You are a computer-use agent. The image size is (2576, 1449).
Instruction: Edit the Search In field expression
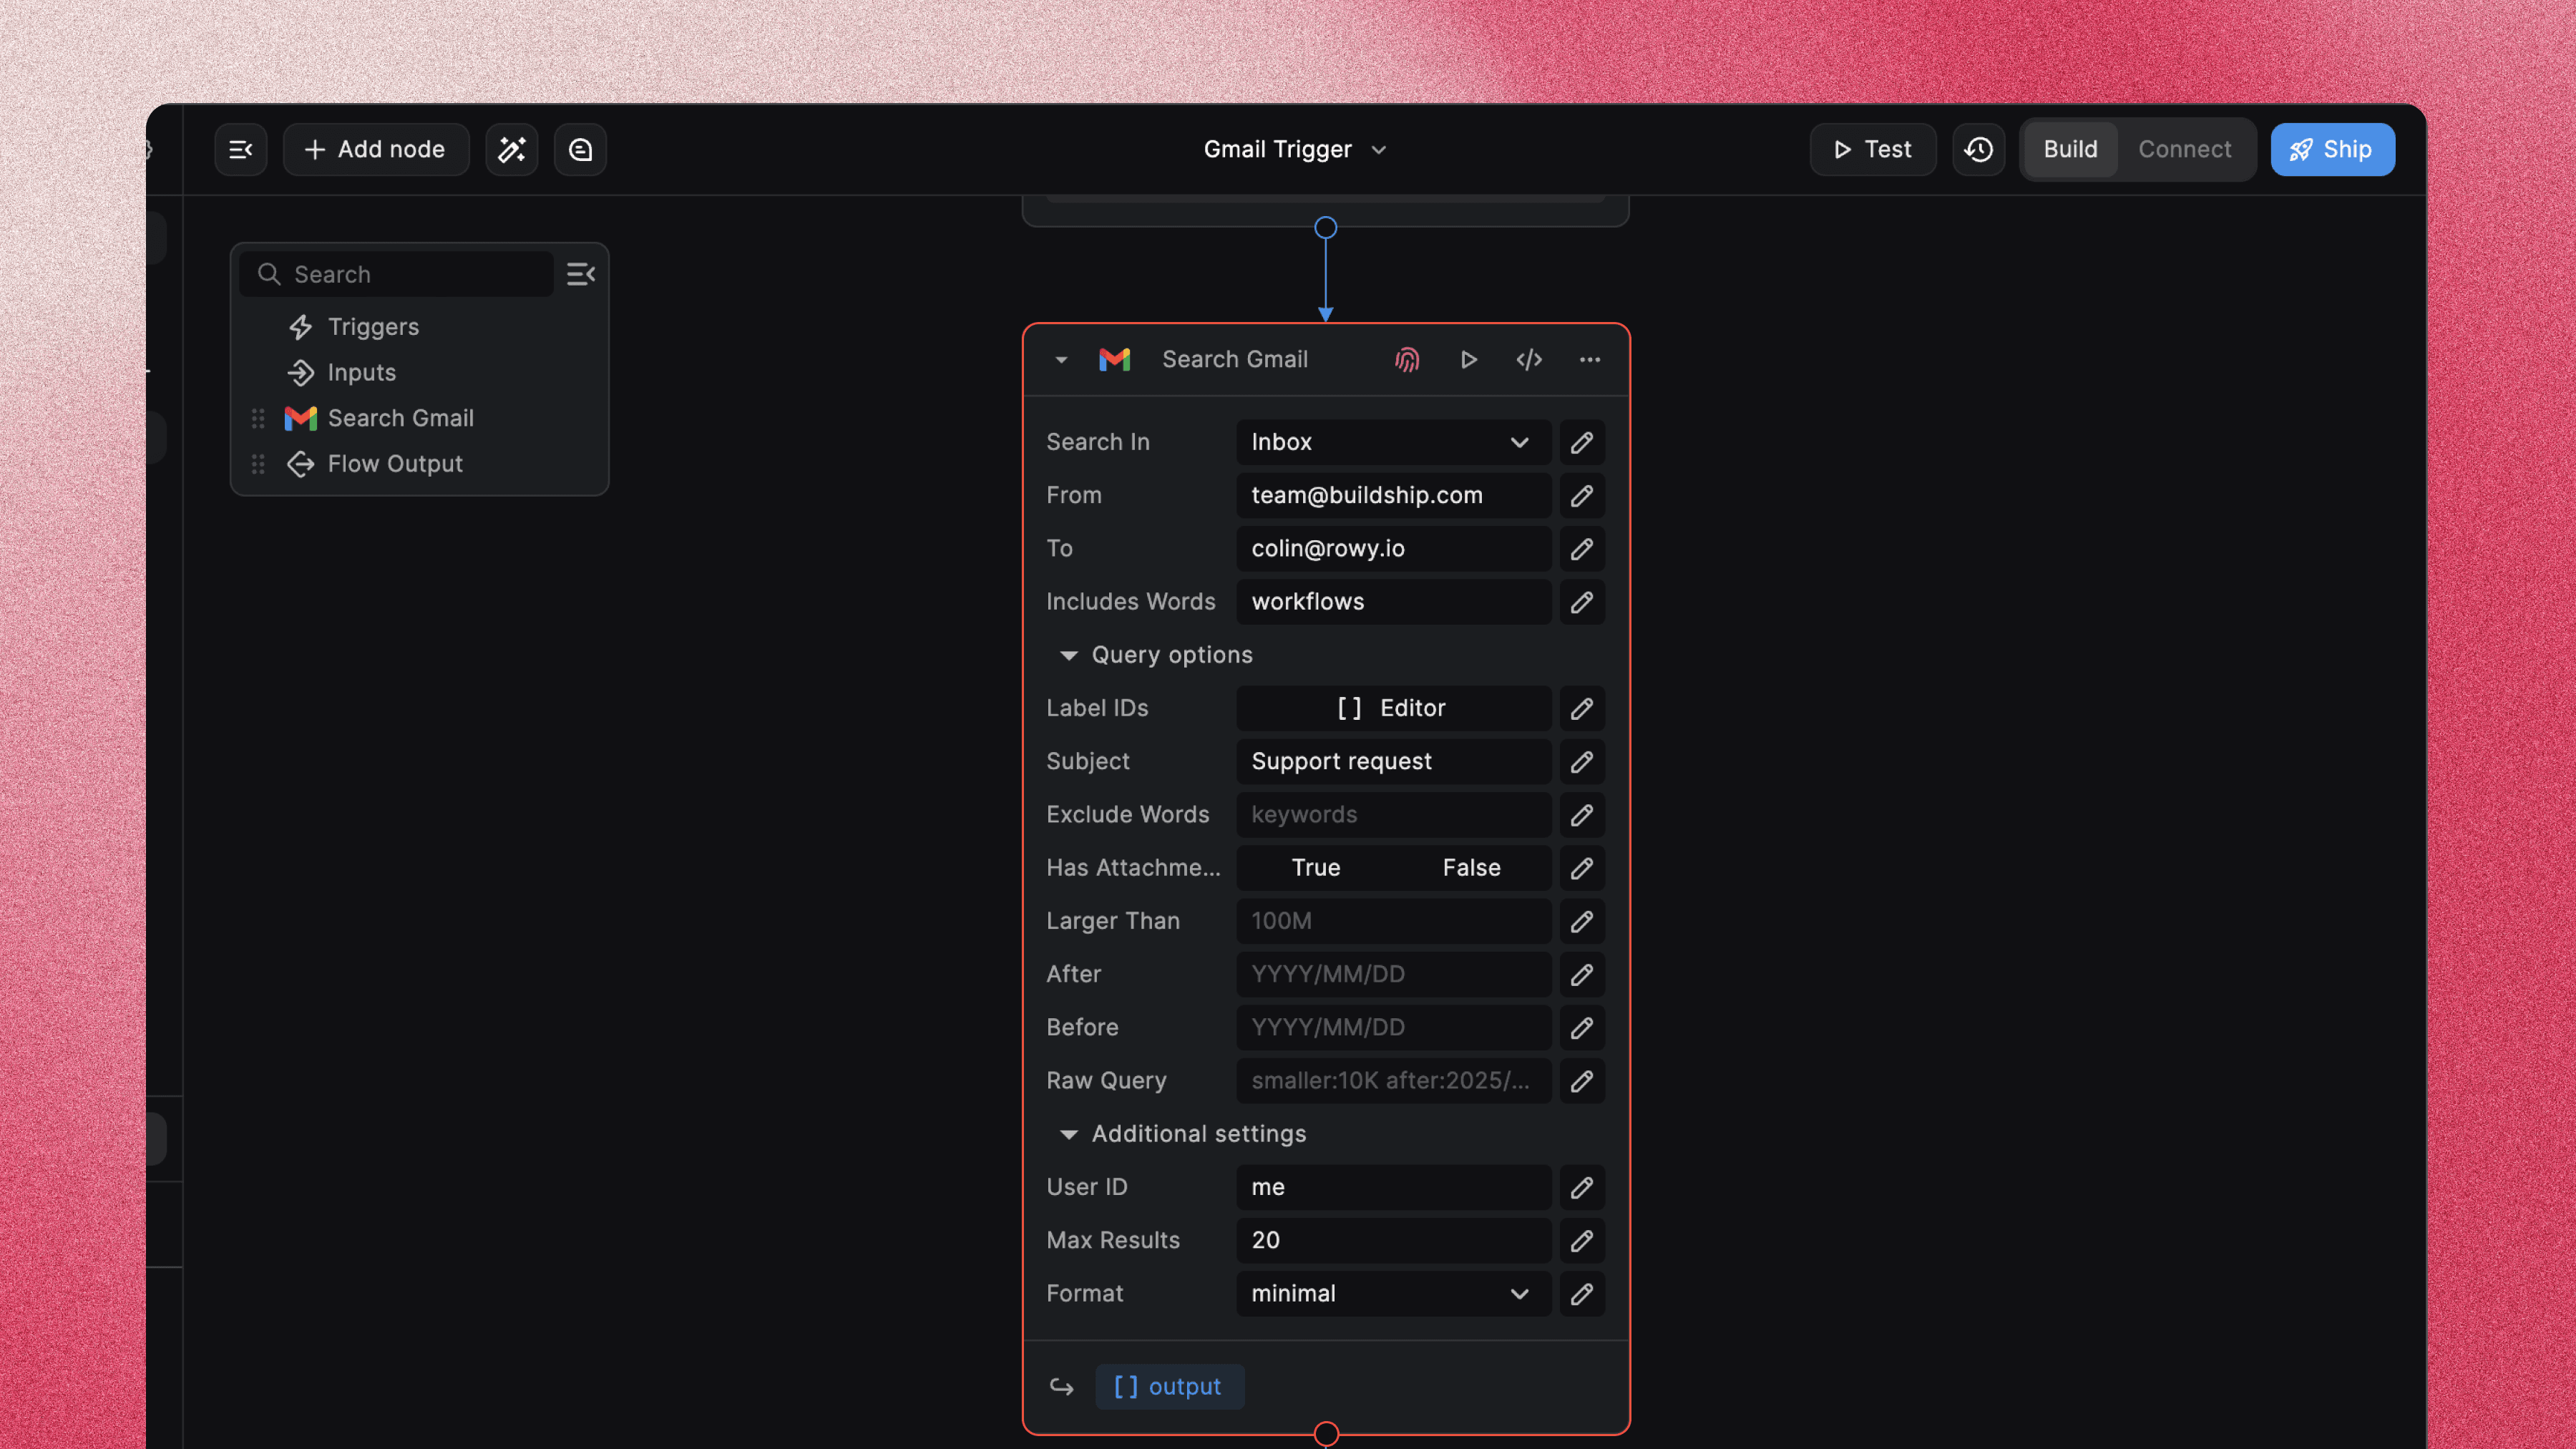pos(1582,442)
